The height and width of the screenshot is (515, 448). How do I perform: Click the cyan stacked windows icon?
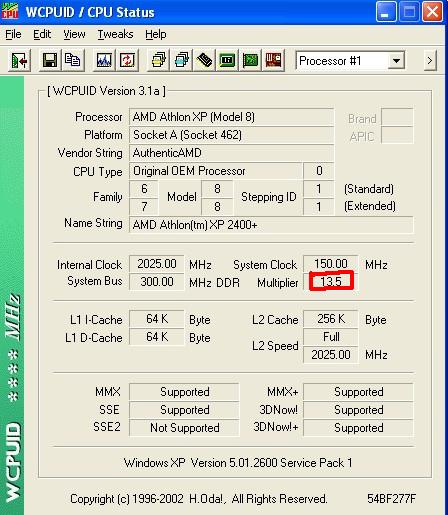[181, 61]
